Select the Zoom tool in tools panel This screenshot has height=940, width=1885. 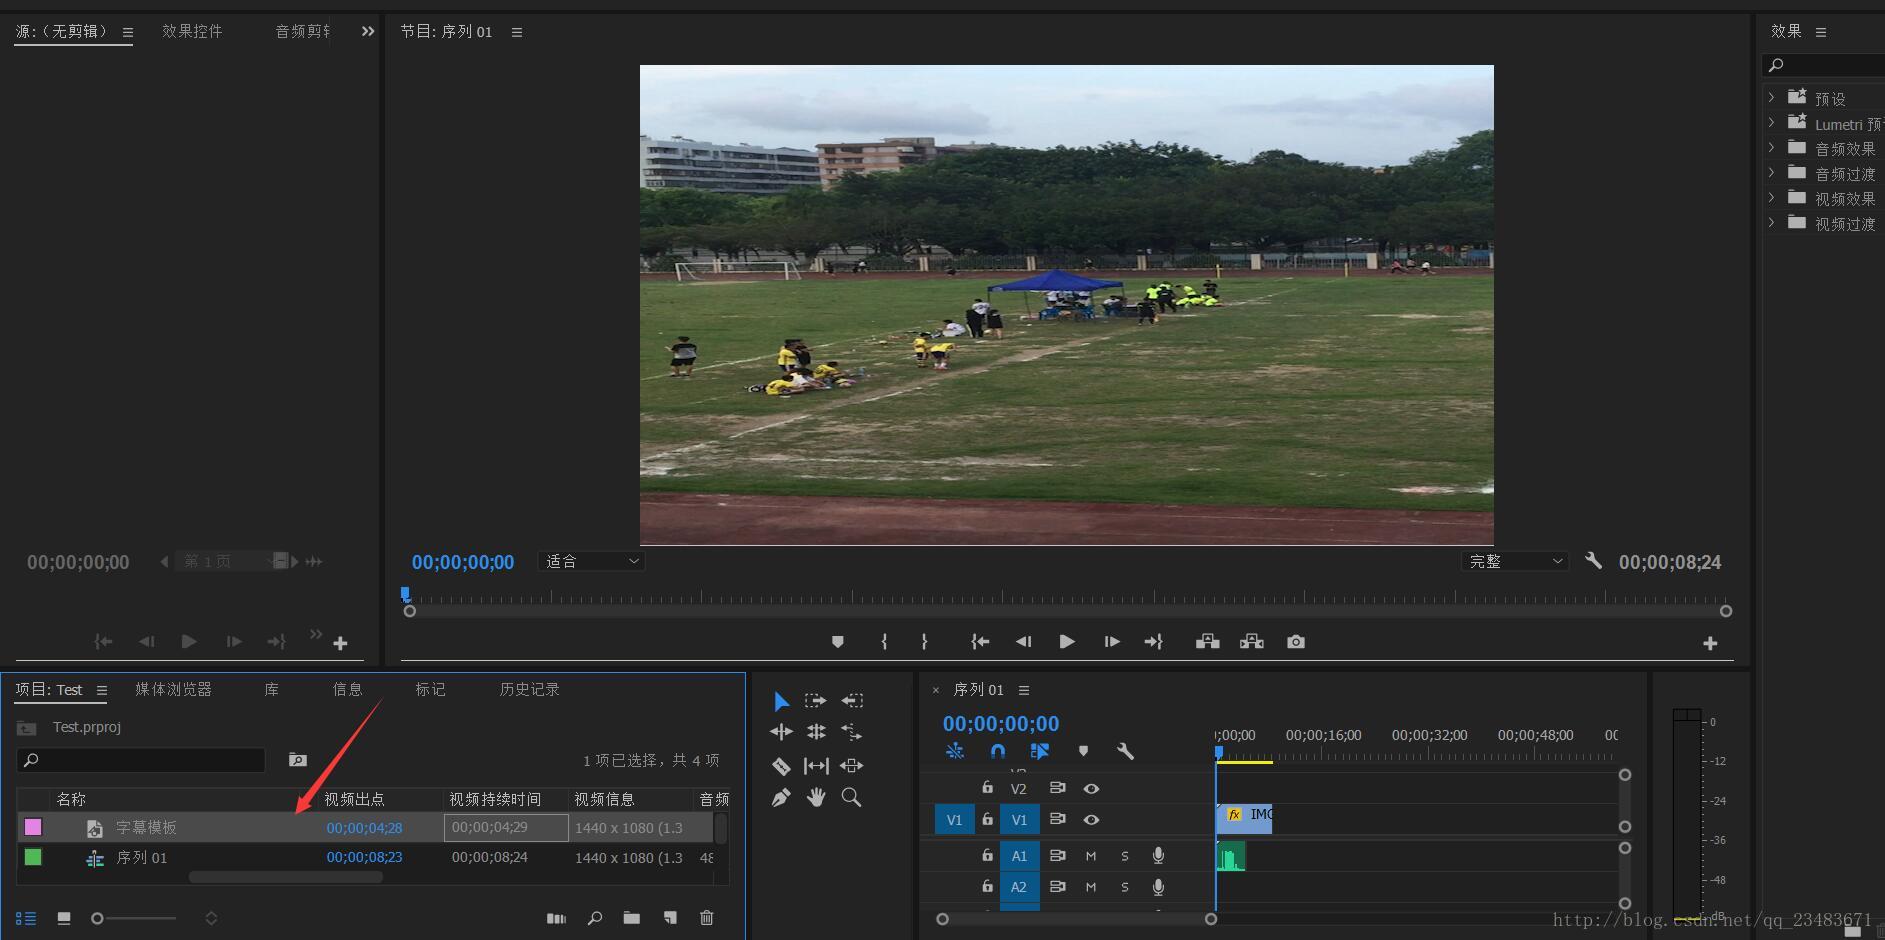(x=851, y=798)
